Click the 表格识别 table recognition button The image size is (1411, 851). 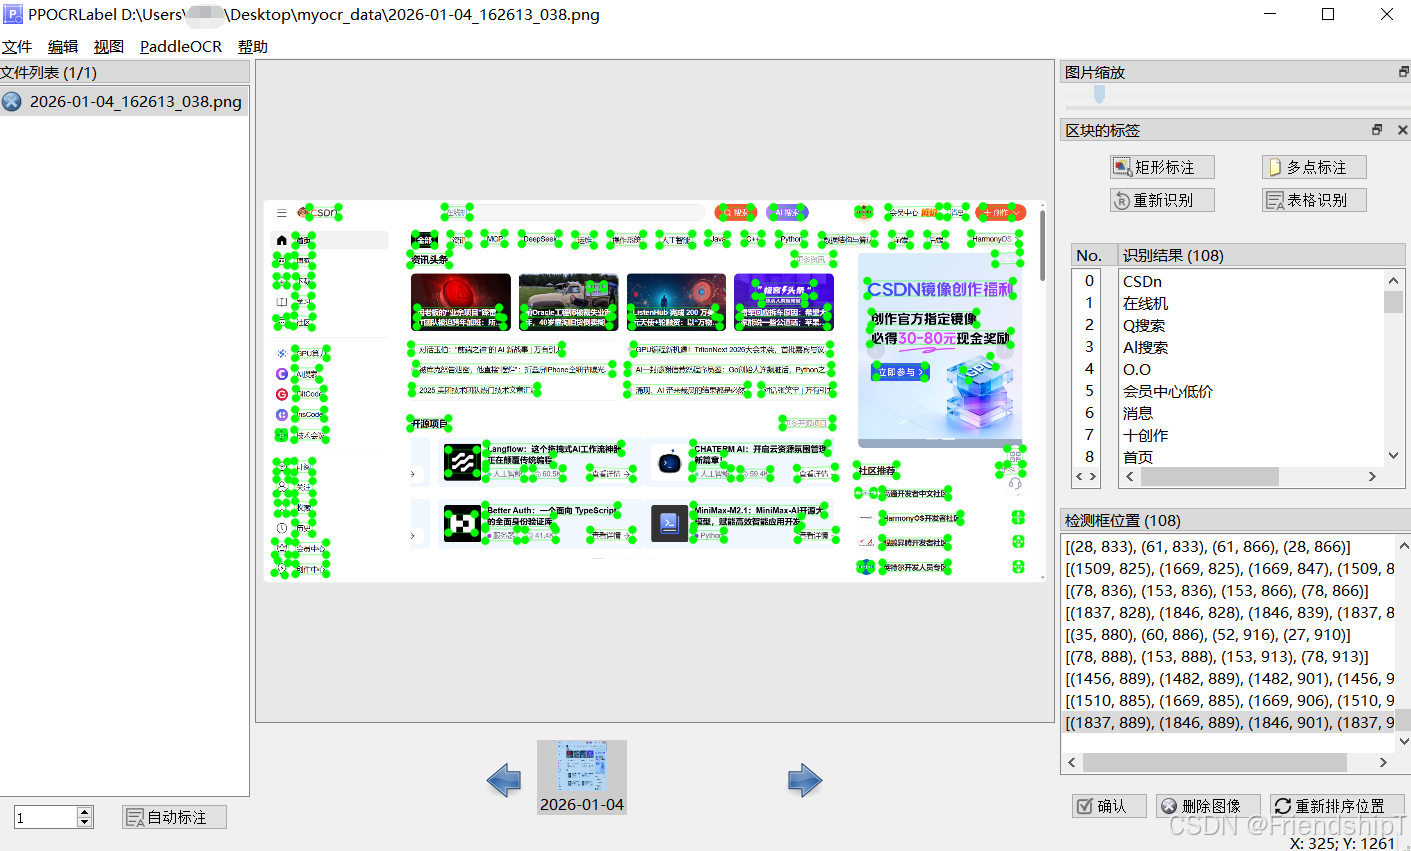pyautogui.click(x=1314, y=200)
